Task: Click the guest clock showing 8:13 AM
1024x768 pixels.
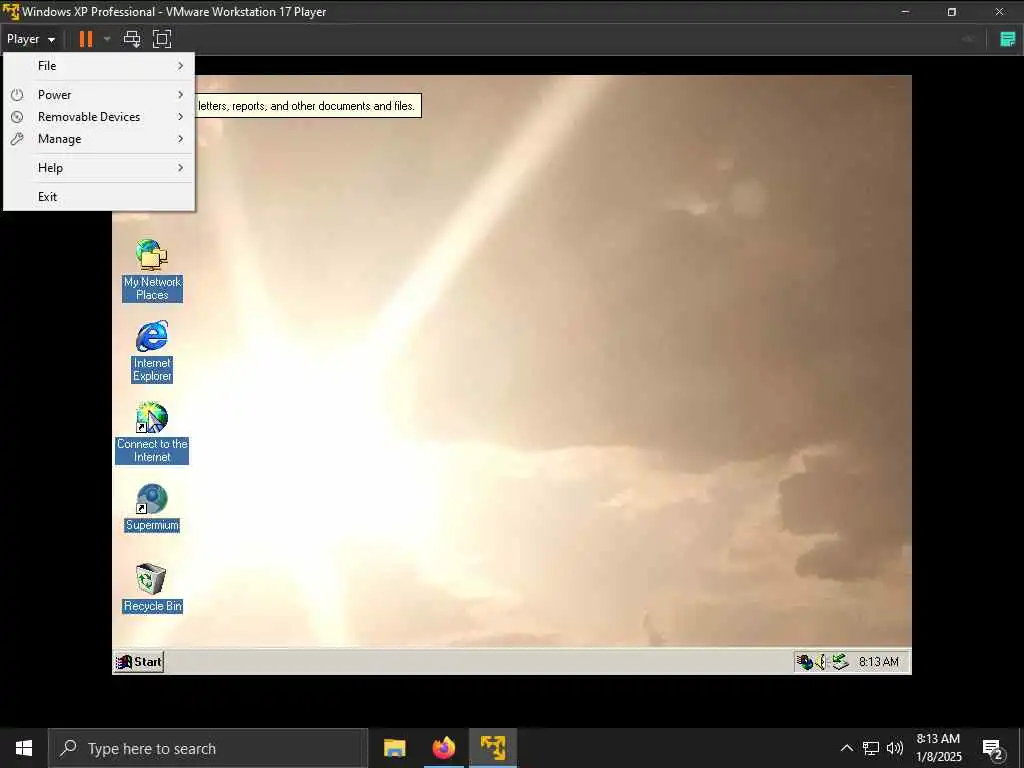Action: click(x=878, y=662)
